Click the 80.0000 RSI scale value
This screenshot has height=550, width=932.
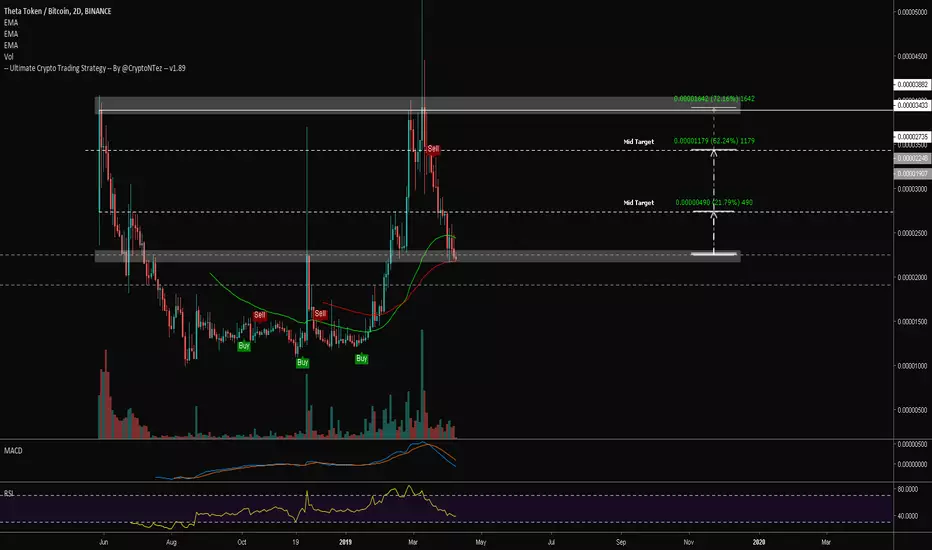point(908,489)
